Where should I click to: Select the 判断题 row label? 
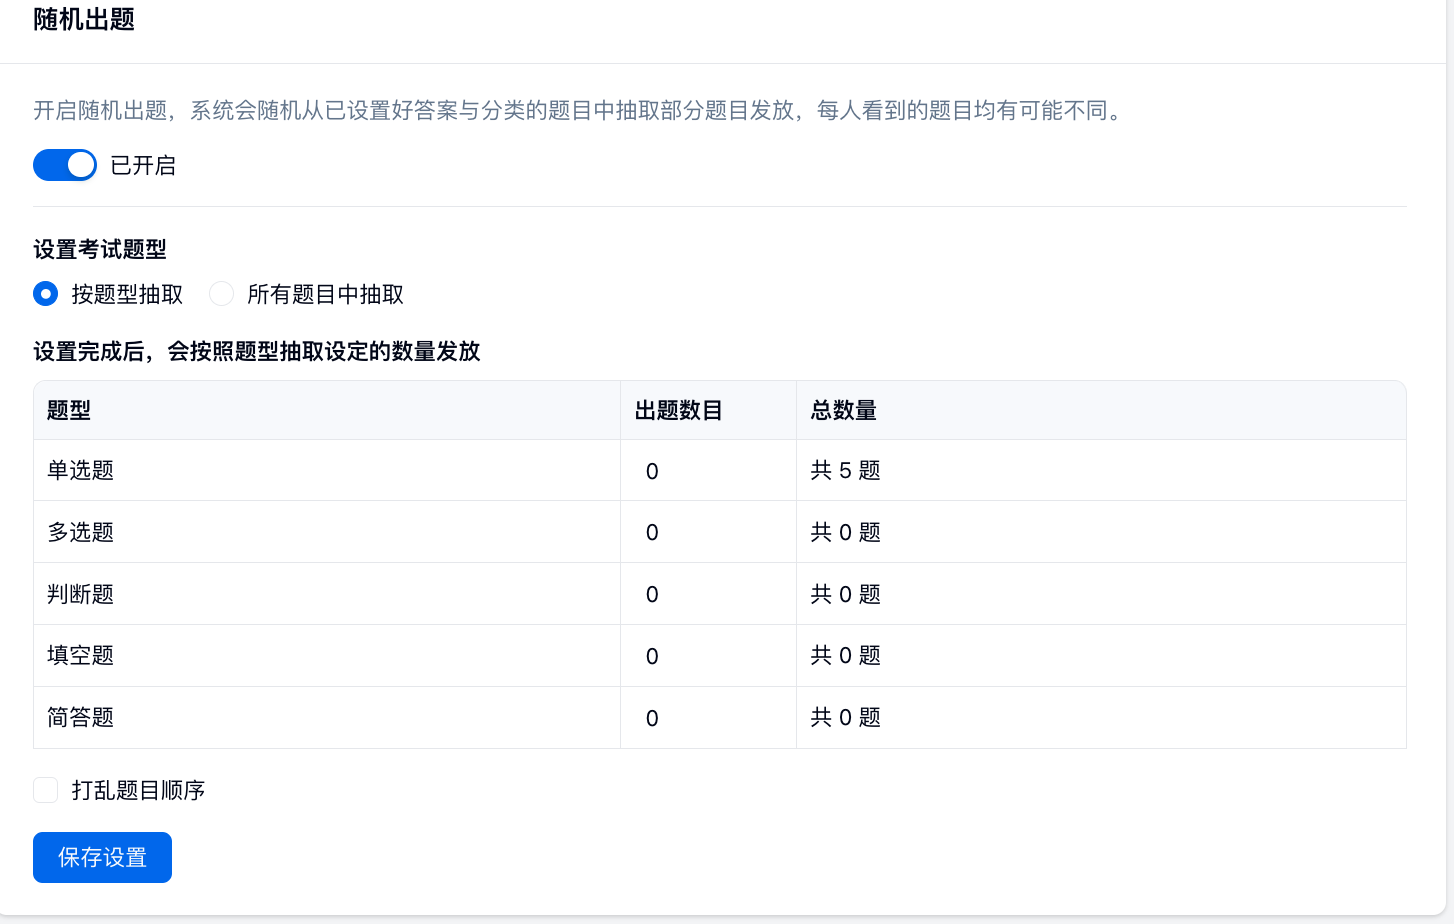[x=81, y=594]
